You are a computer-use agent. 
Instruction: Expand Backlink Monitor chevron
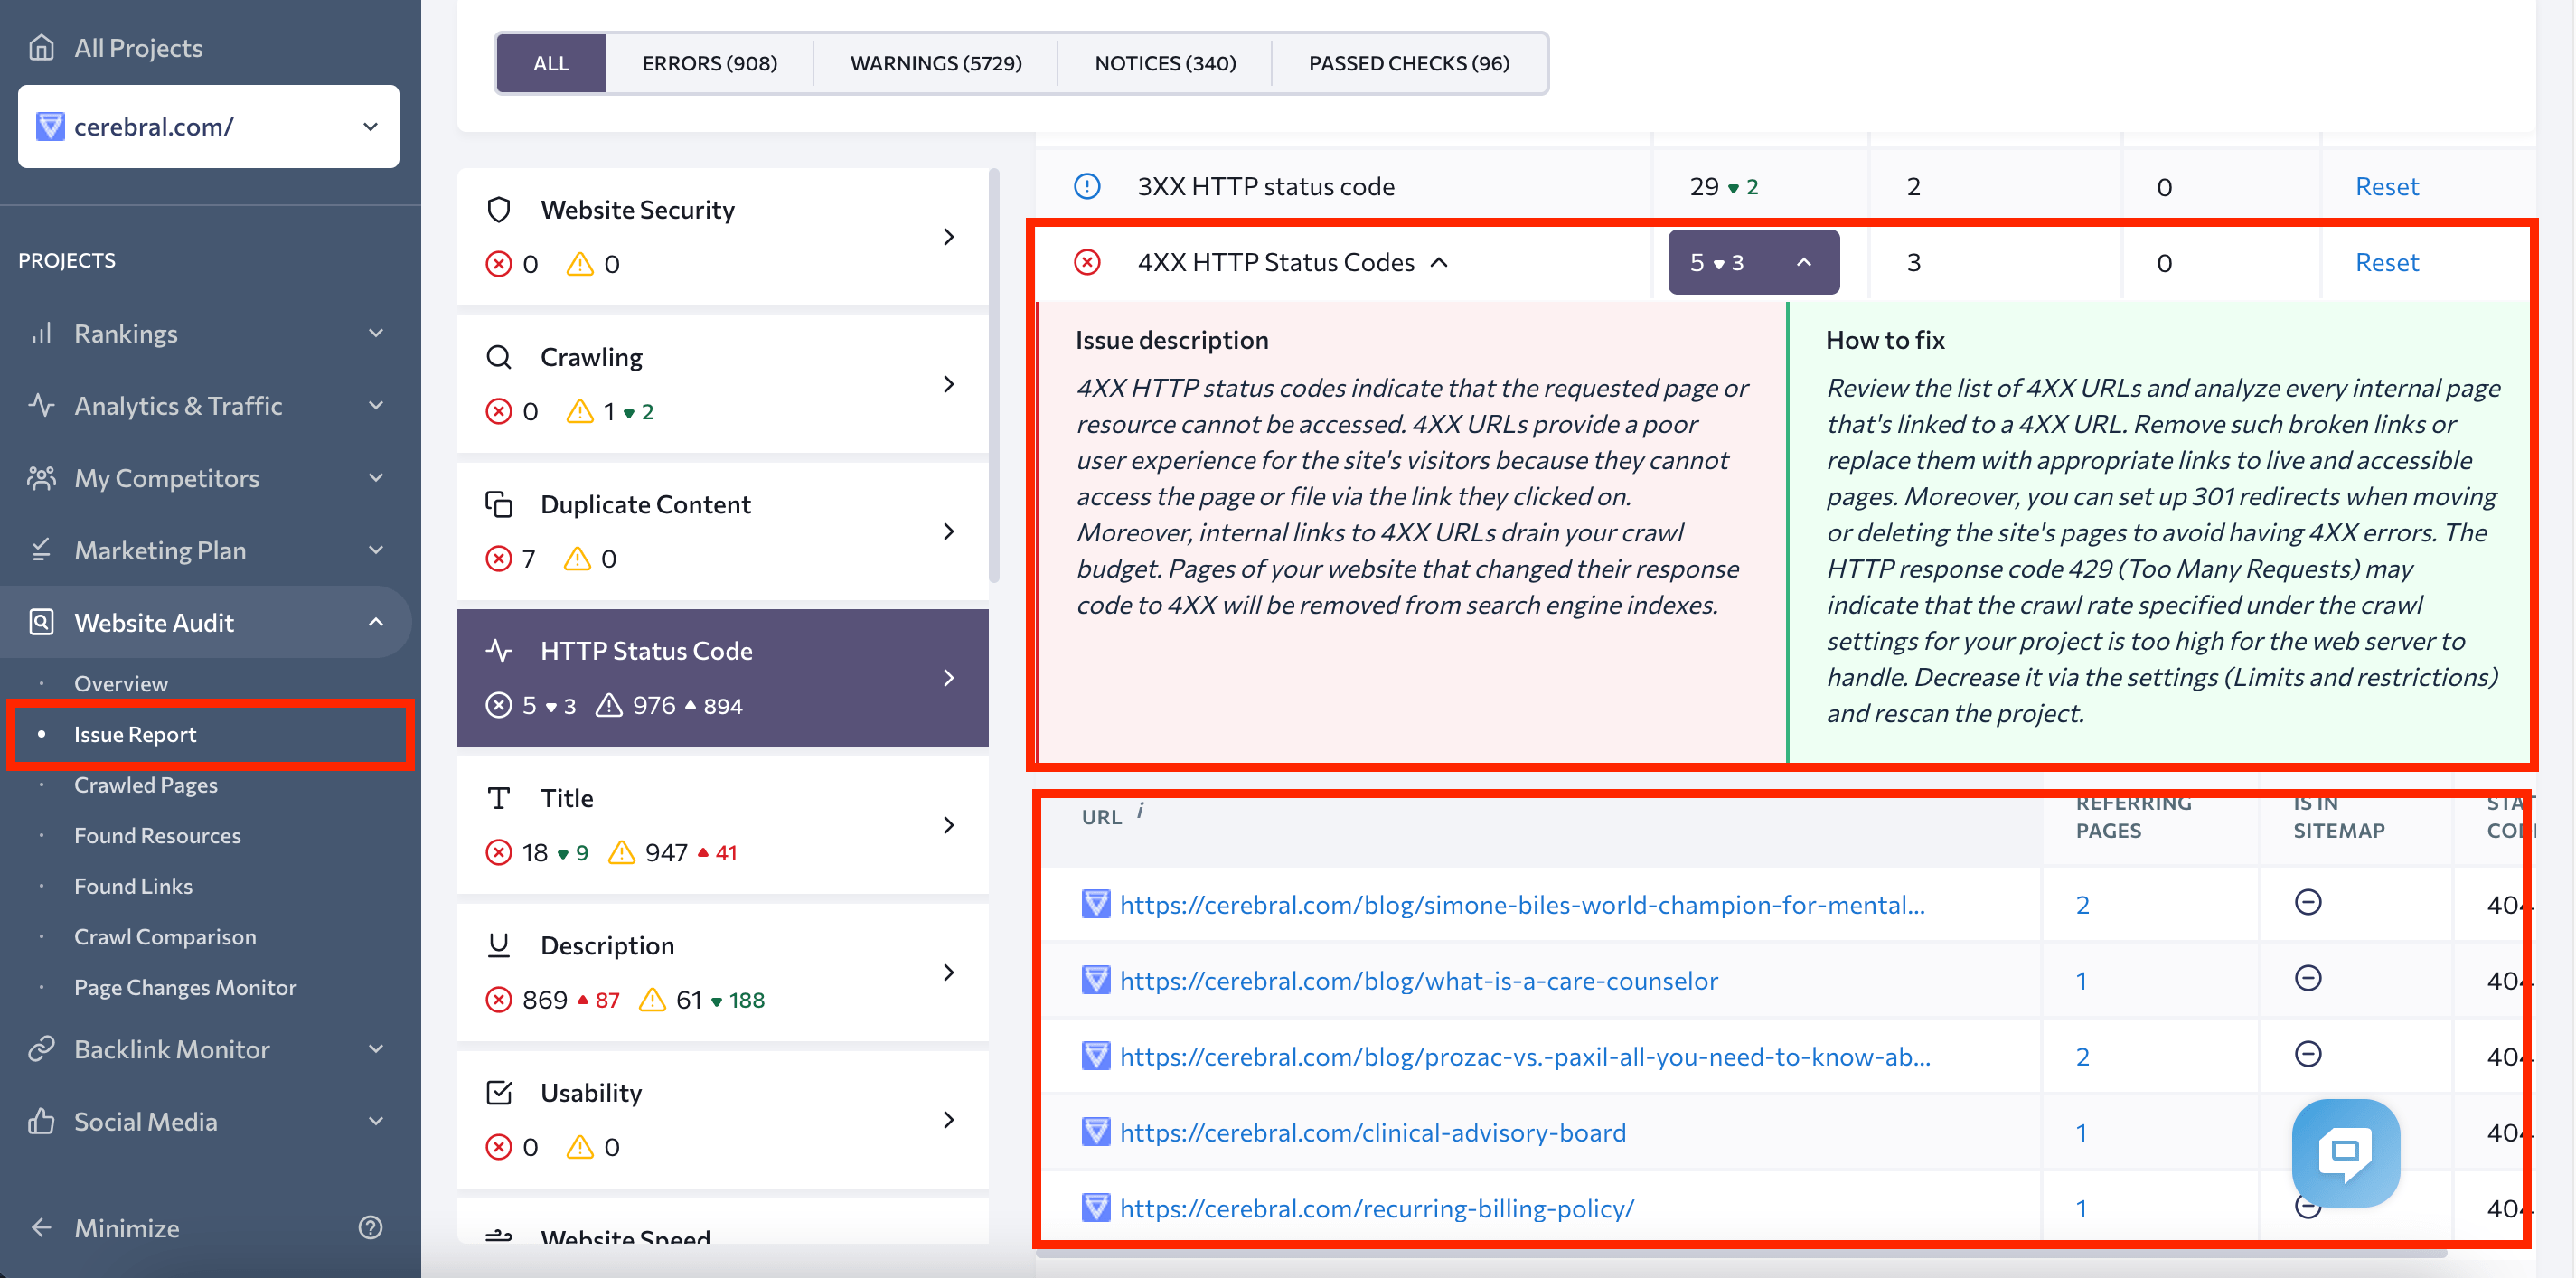(x=376, y=1049)
